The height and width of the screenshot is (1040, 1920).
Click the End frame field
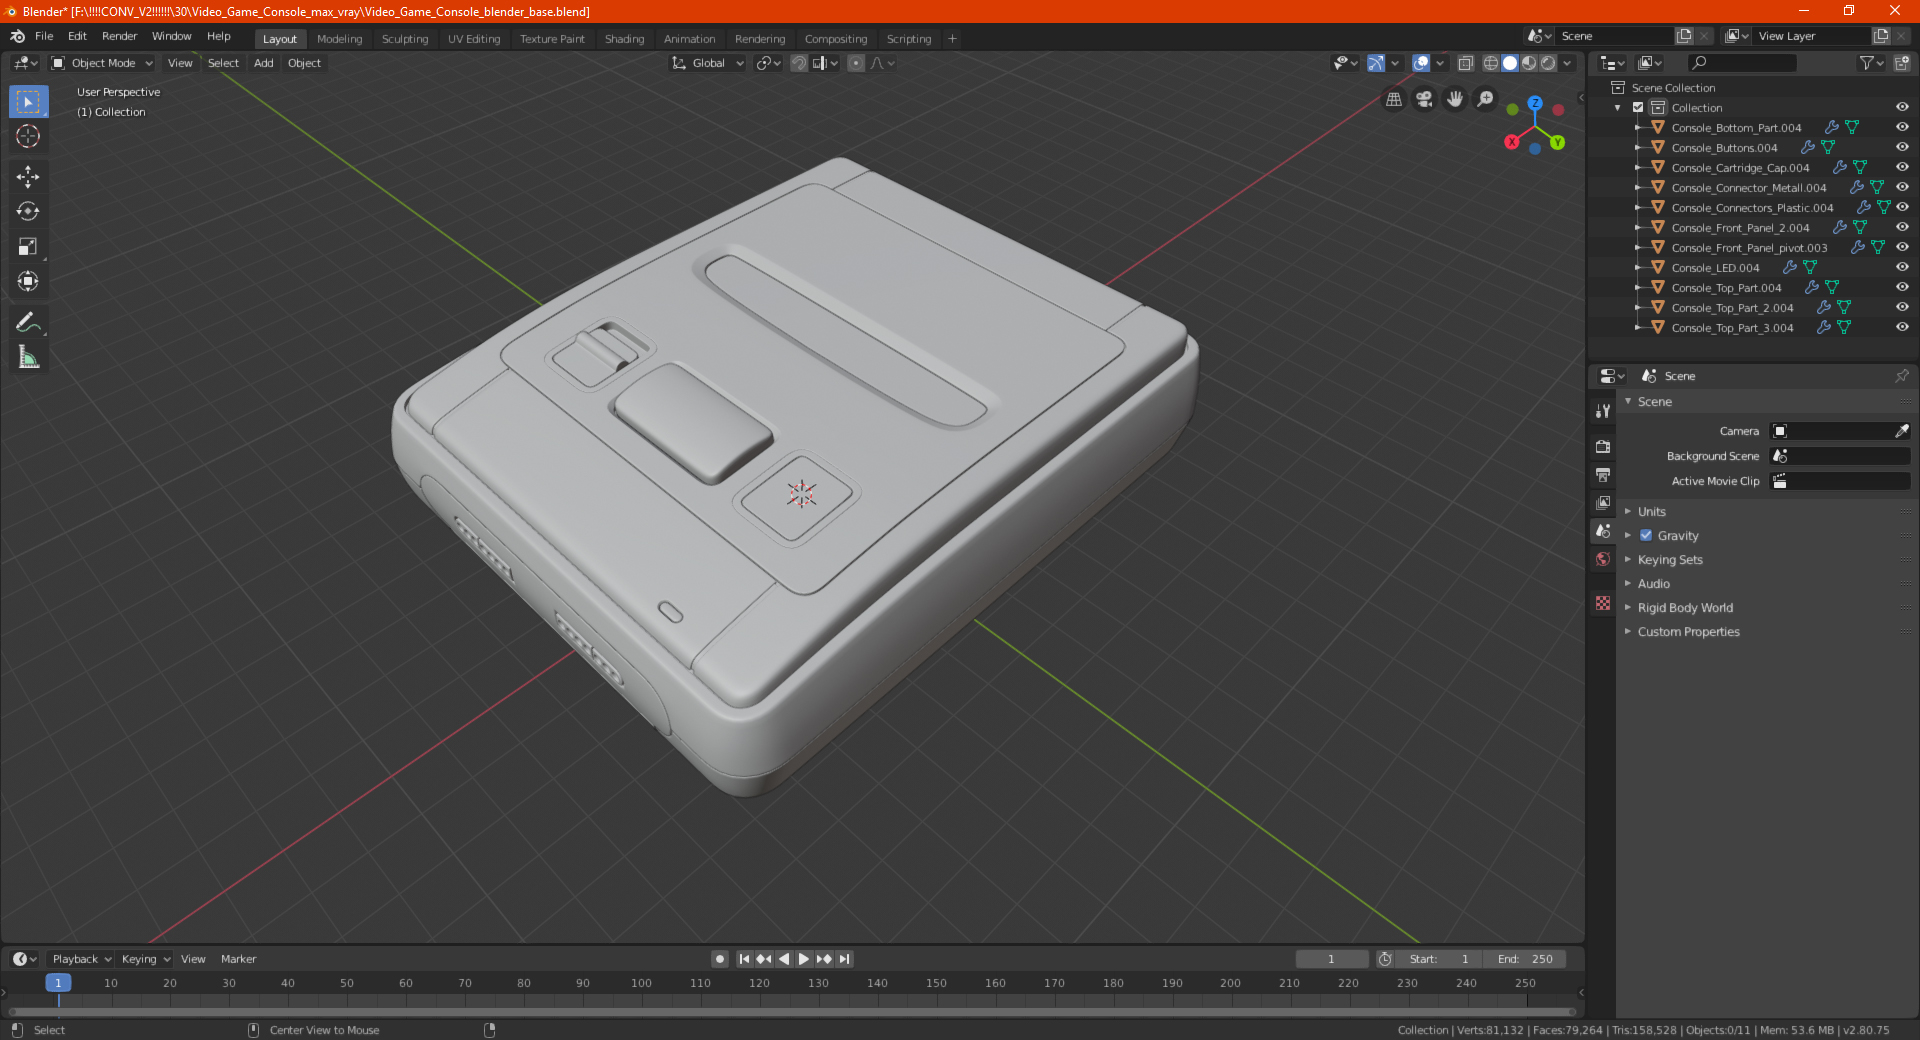click(1525, 959)
